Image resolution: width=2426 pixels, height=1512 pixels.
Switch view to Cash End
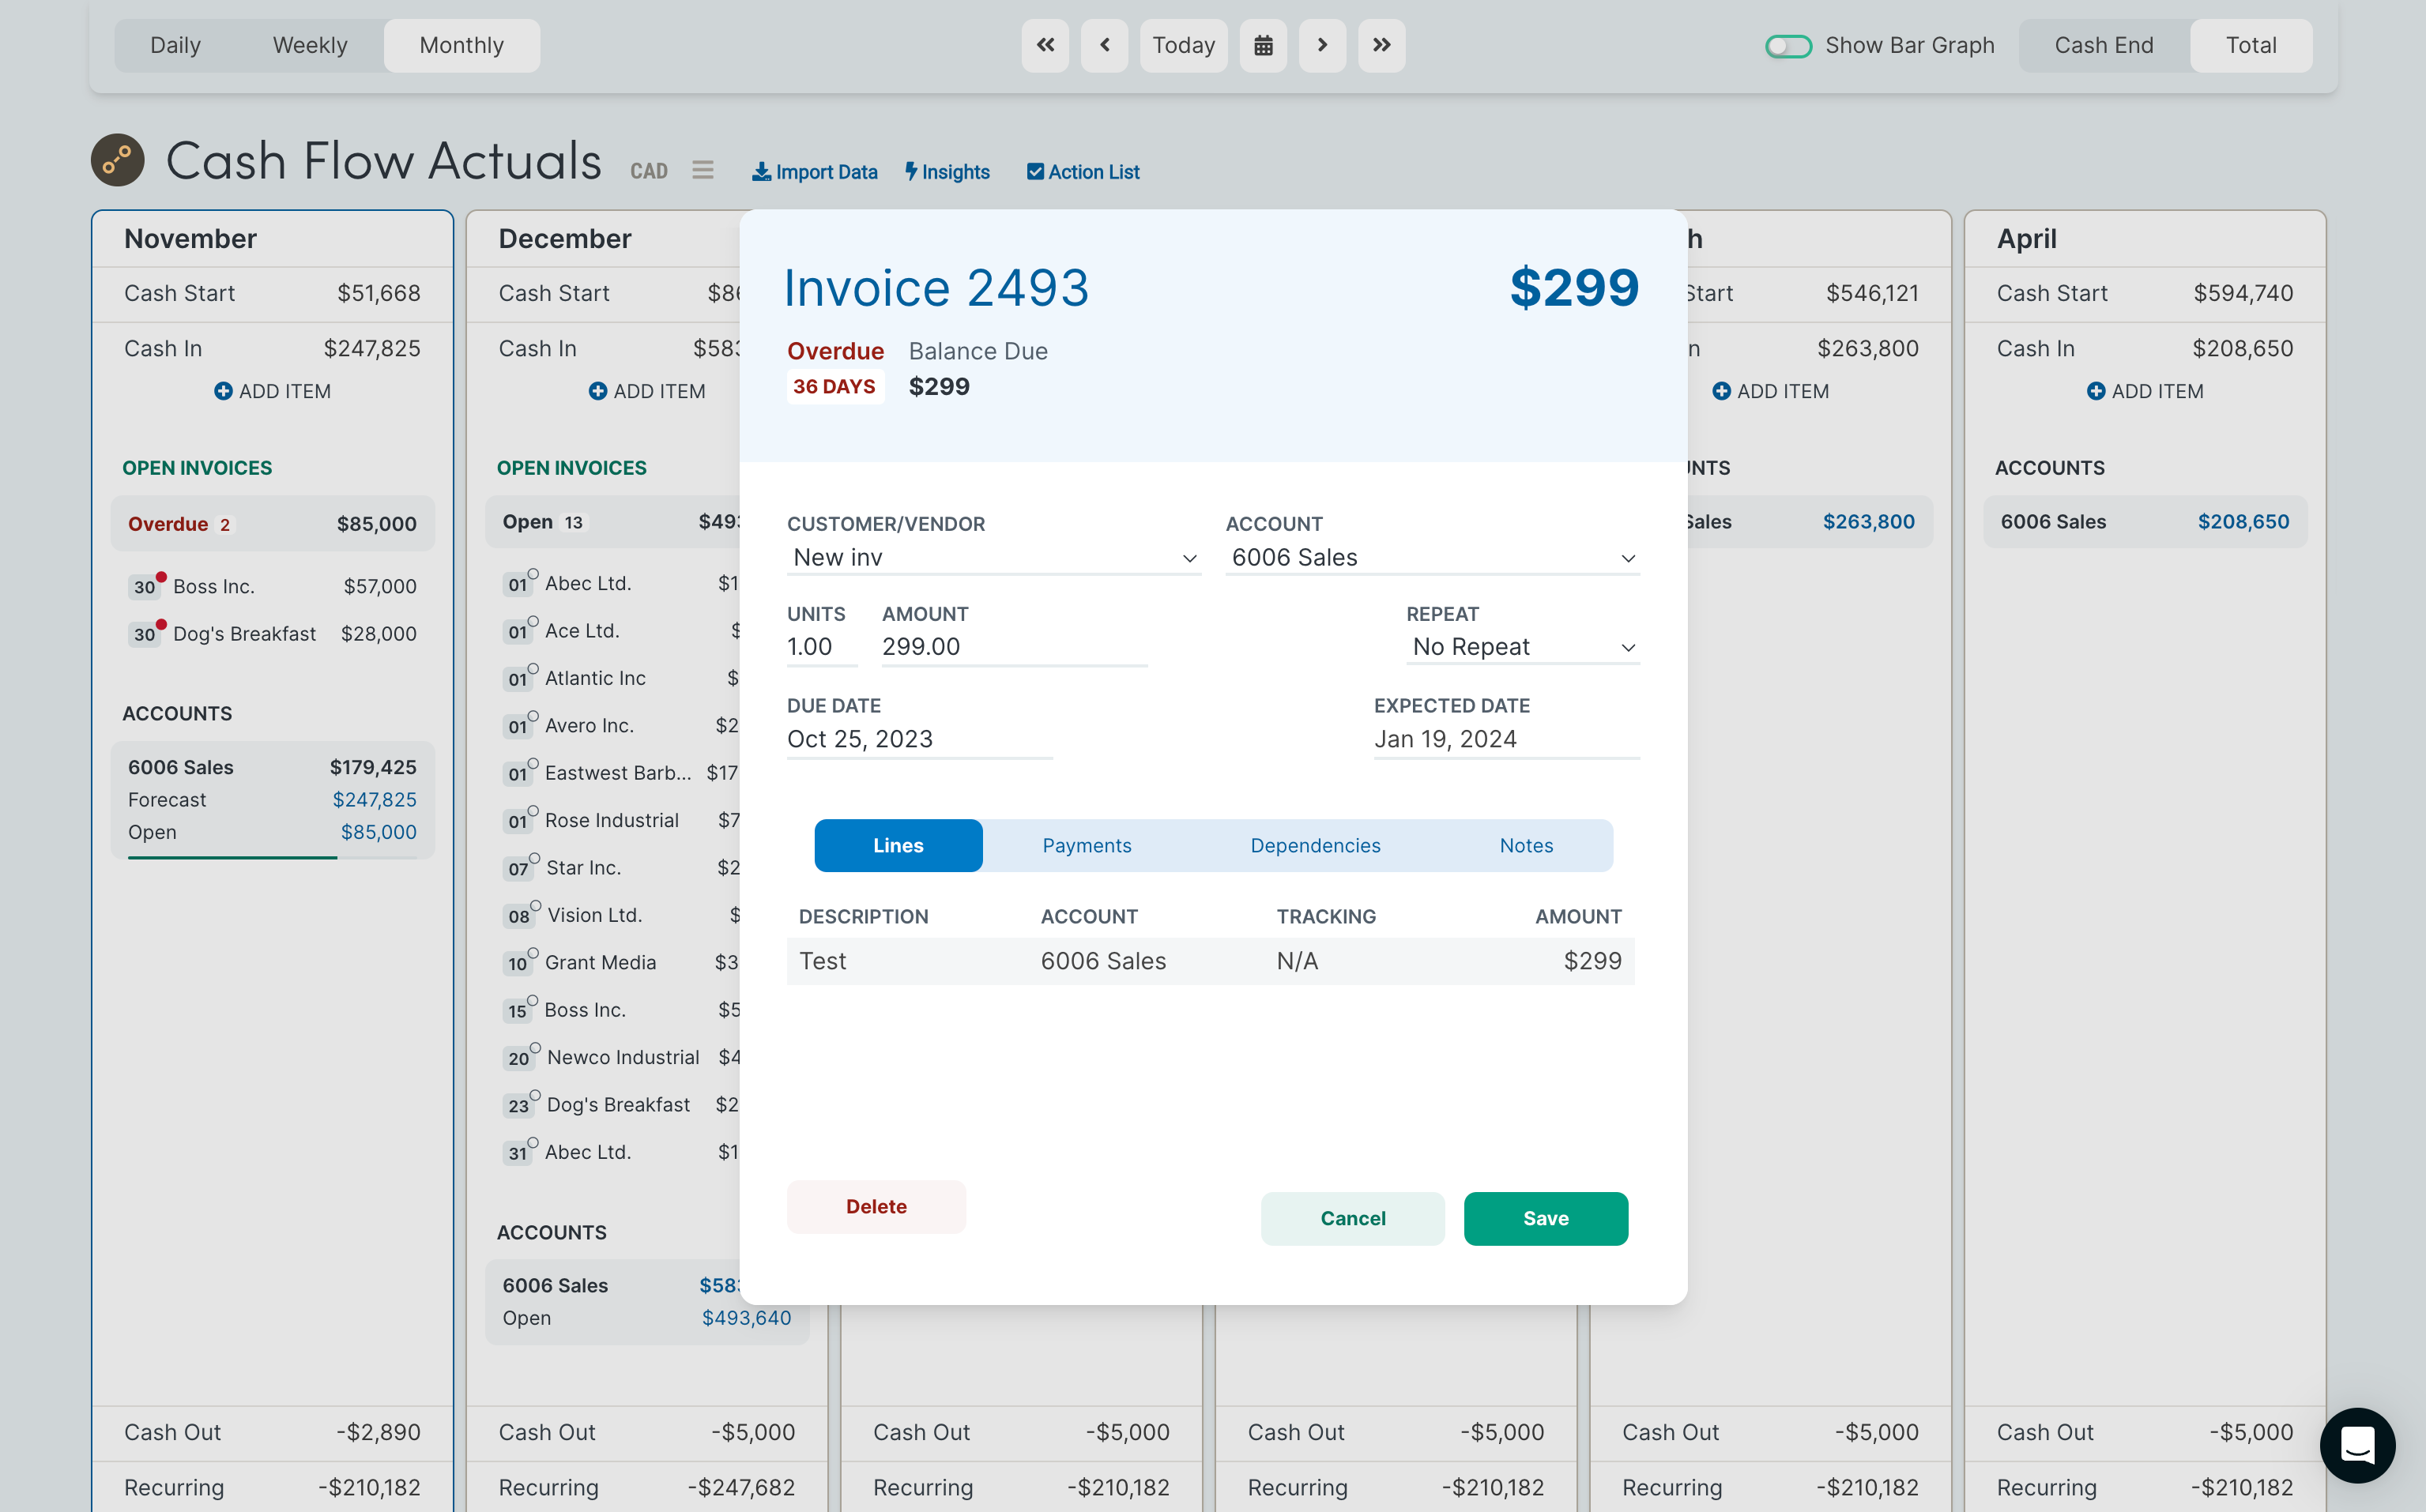click(2103, 45)
